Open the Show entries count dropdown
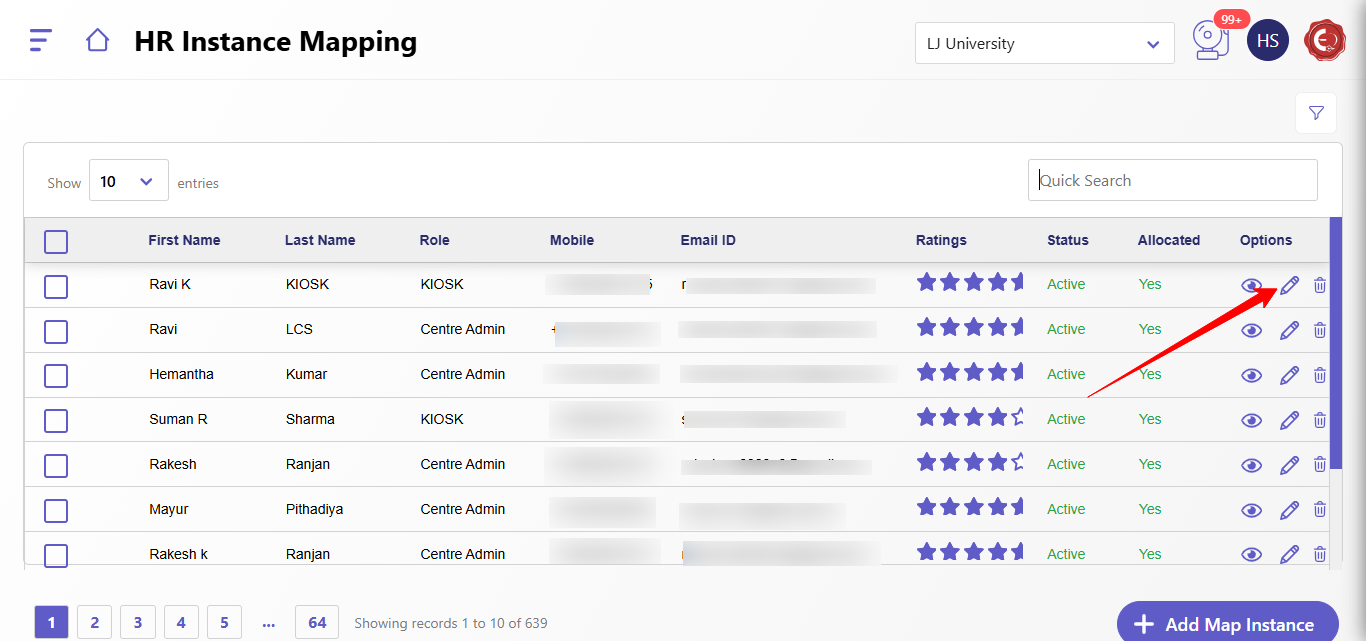The image size is (1366, 641). click(128, 181)
